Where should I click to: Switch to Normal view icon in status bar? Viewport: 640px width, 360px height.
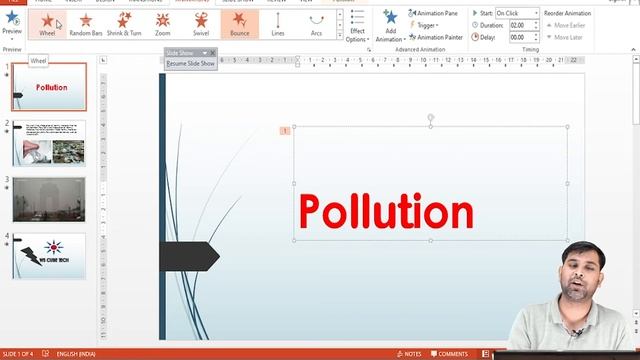click(x=485, y=354)
